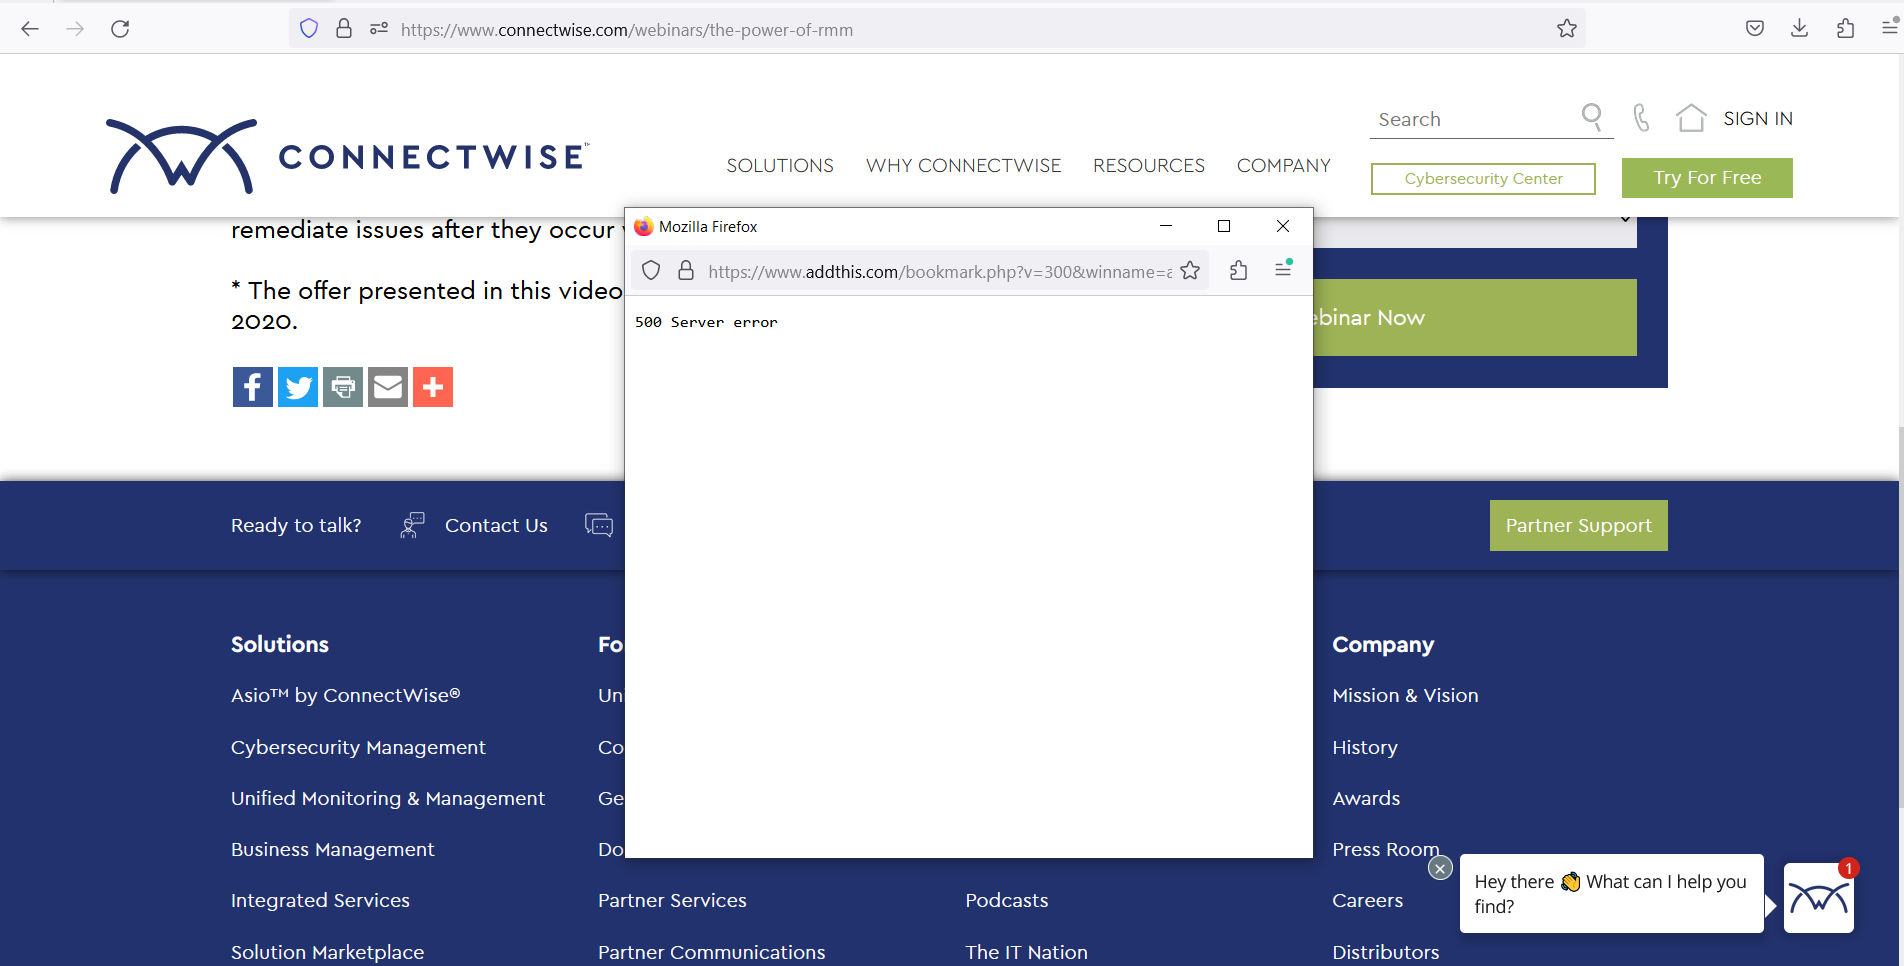The height and width of the screenshot is (966, 1904).
Task: Click the Try For Free button
Action: tap(1707, 178)
